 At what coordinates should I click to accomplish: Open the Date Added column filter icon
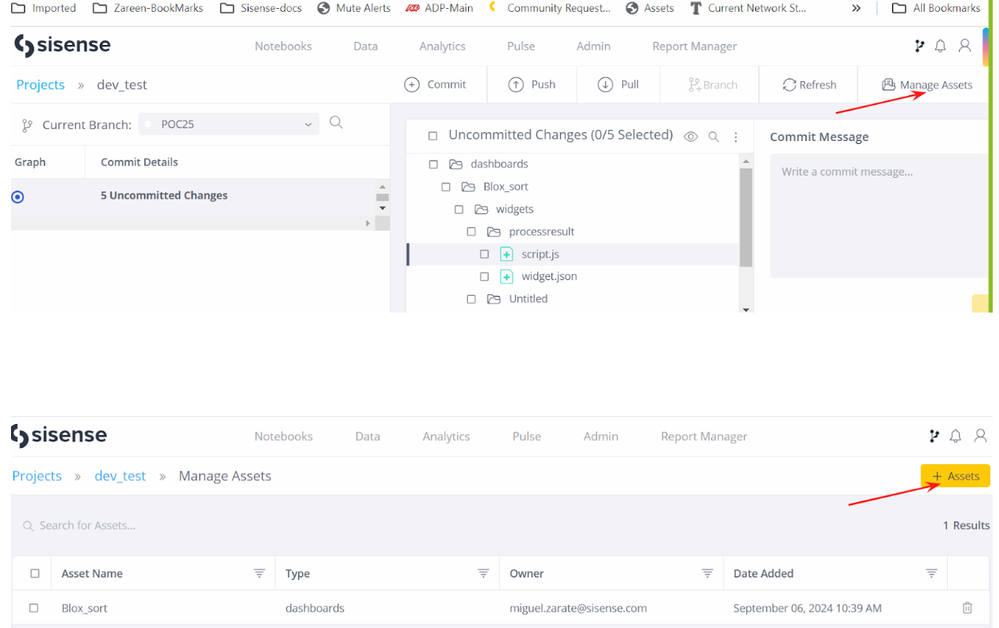click(931, 573)
